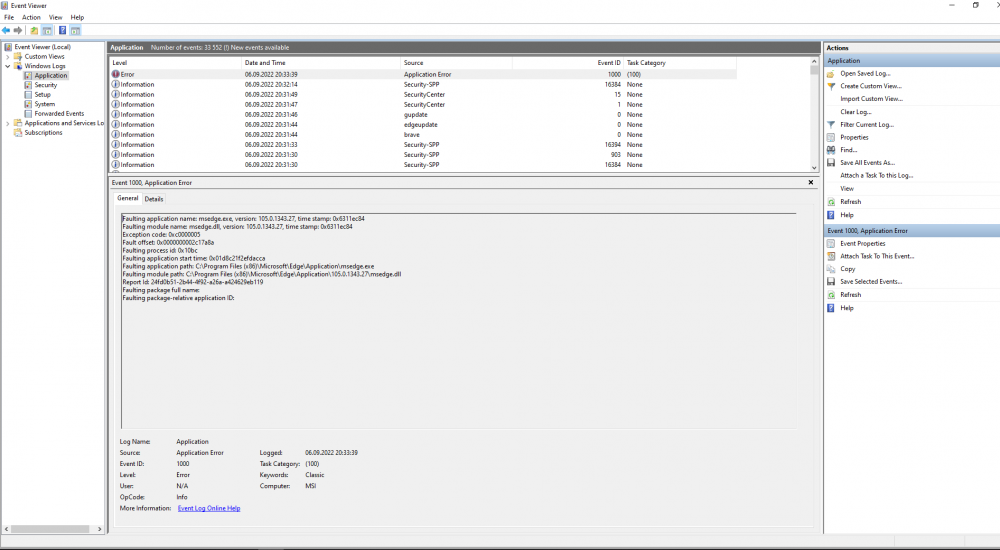Click the Open Saved Log folder icon

tap(831, 73)
